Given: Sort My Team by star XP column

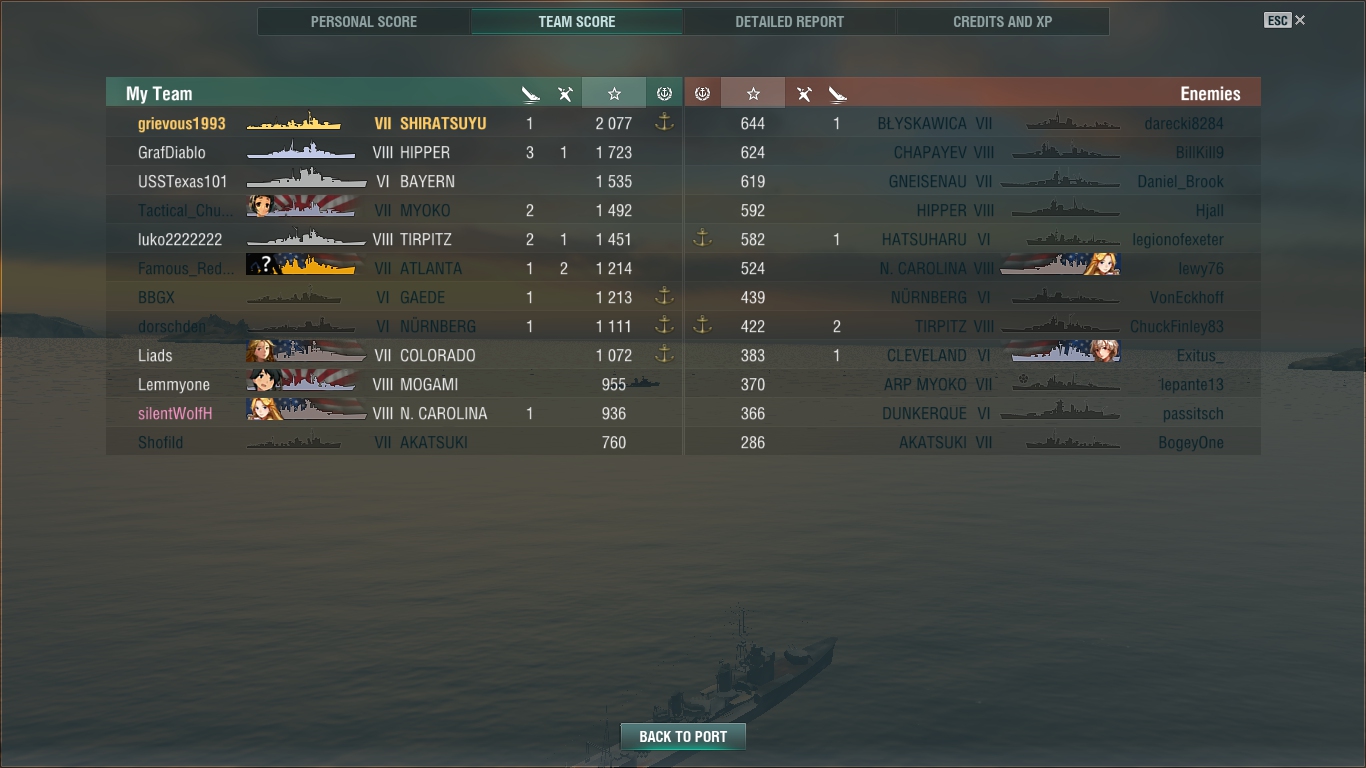Looking at the screenshot, I should [x=614, y=93].
